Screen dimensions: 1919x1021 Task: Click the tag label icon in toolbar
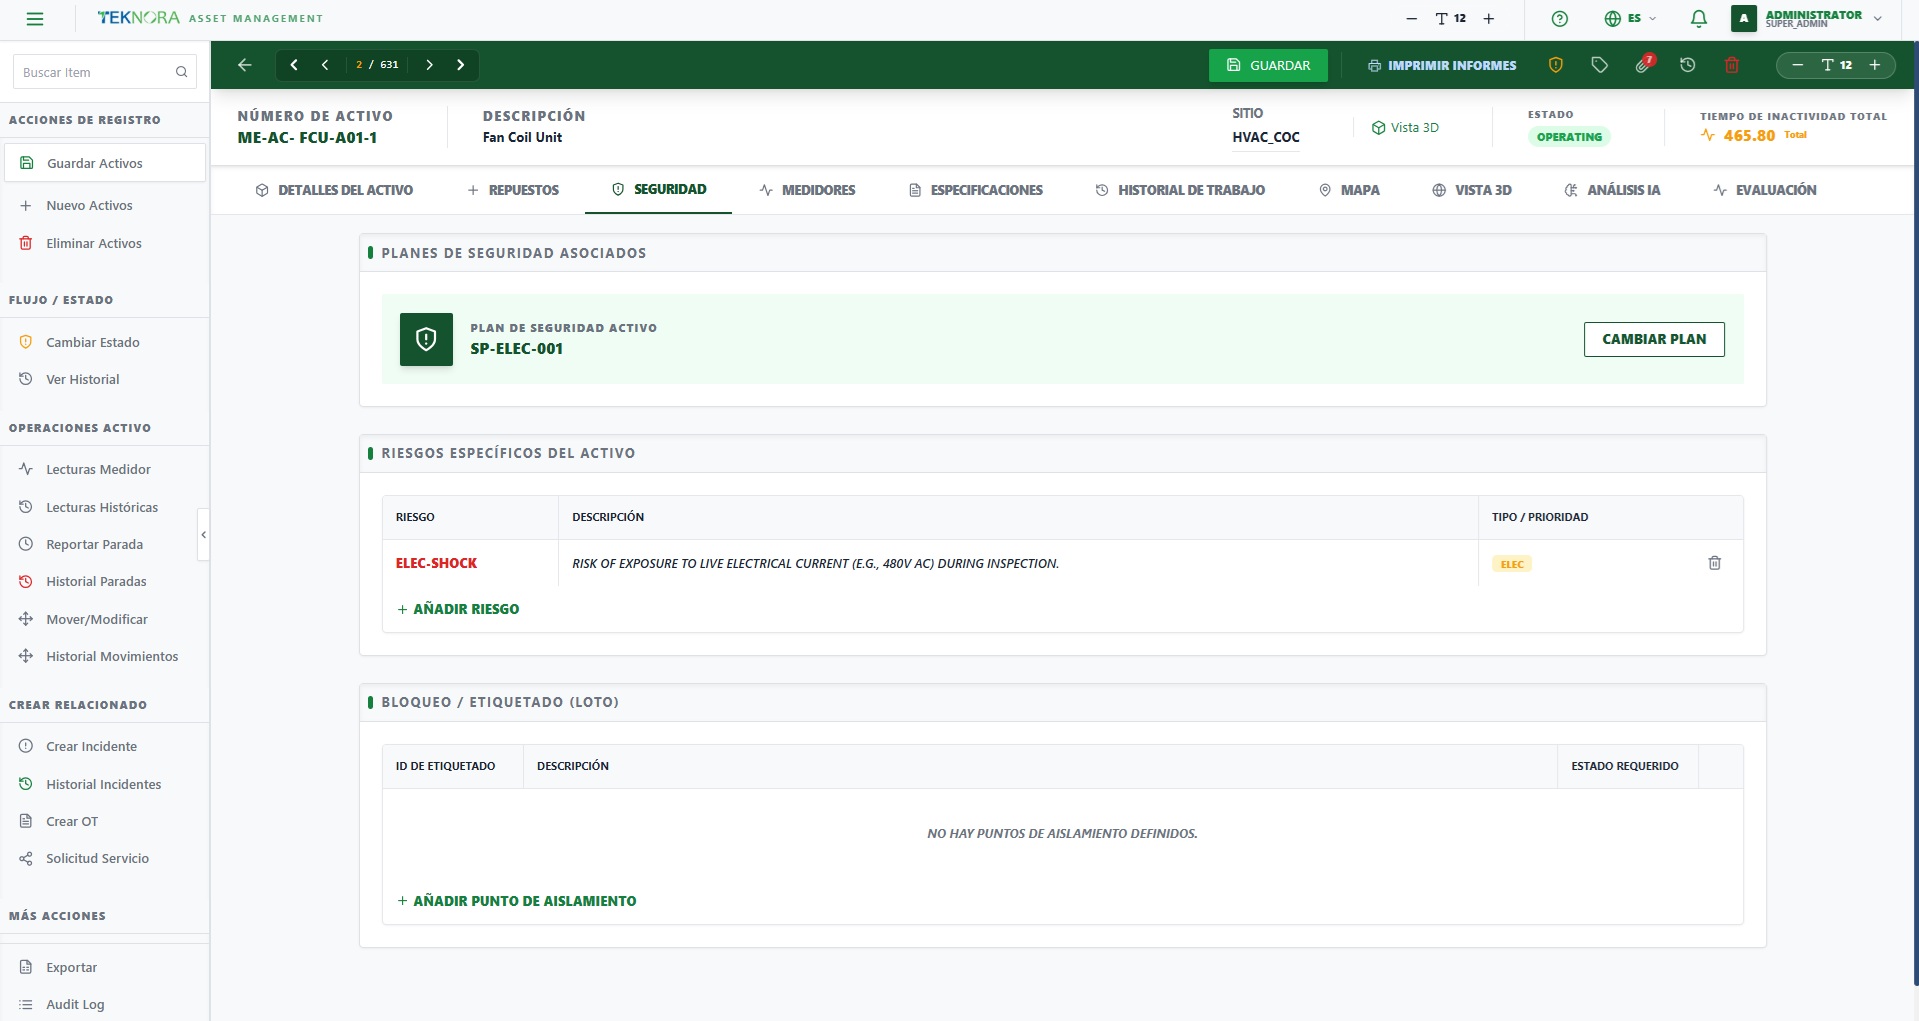click(1599, 65)
